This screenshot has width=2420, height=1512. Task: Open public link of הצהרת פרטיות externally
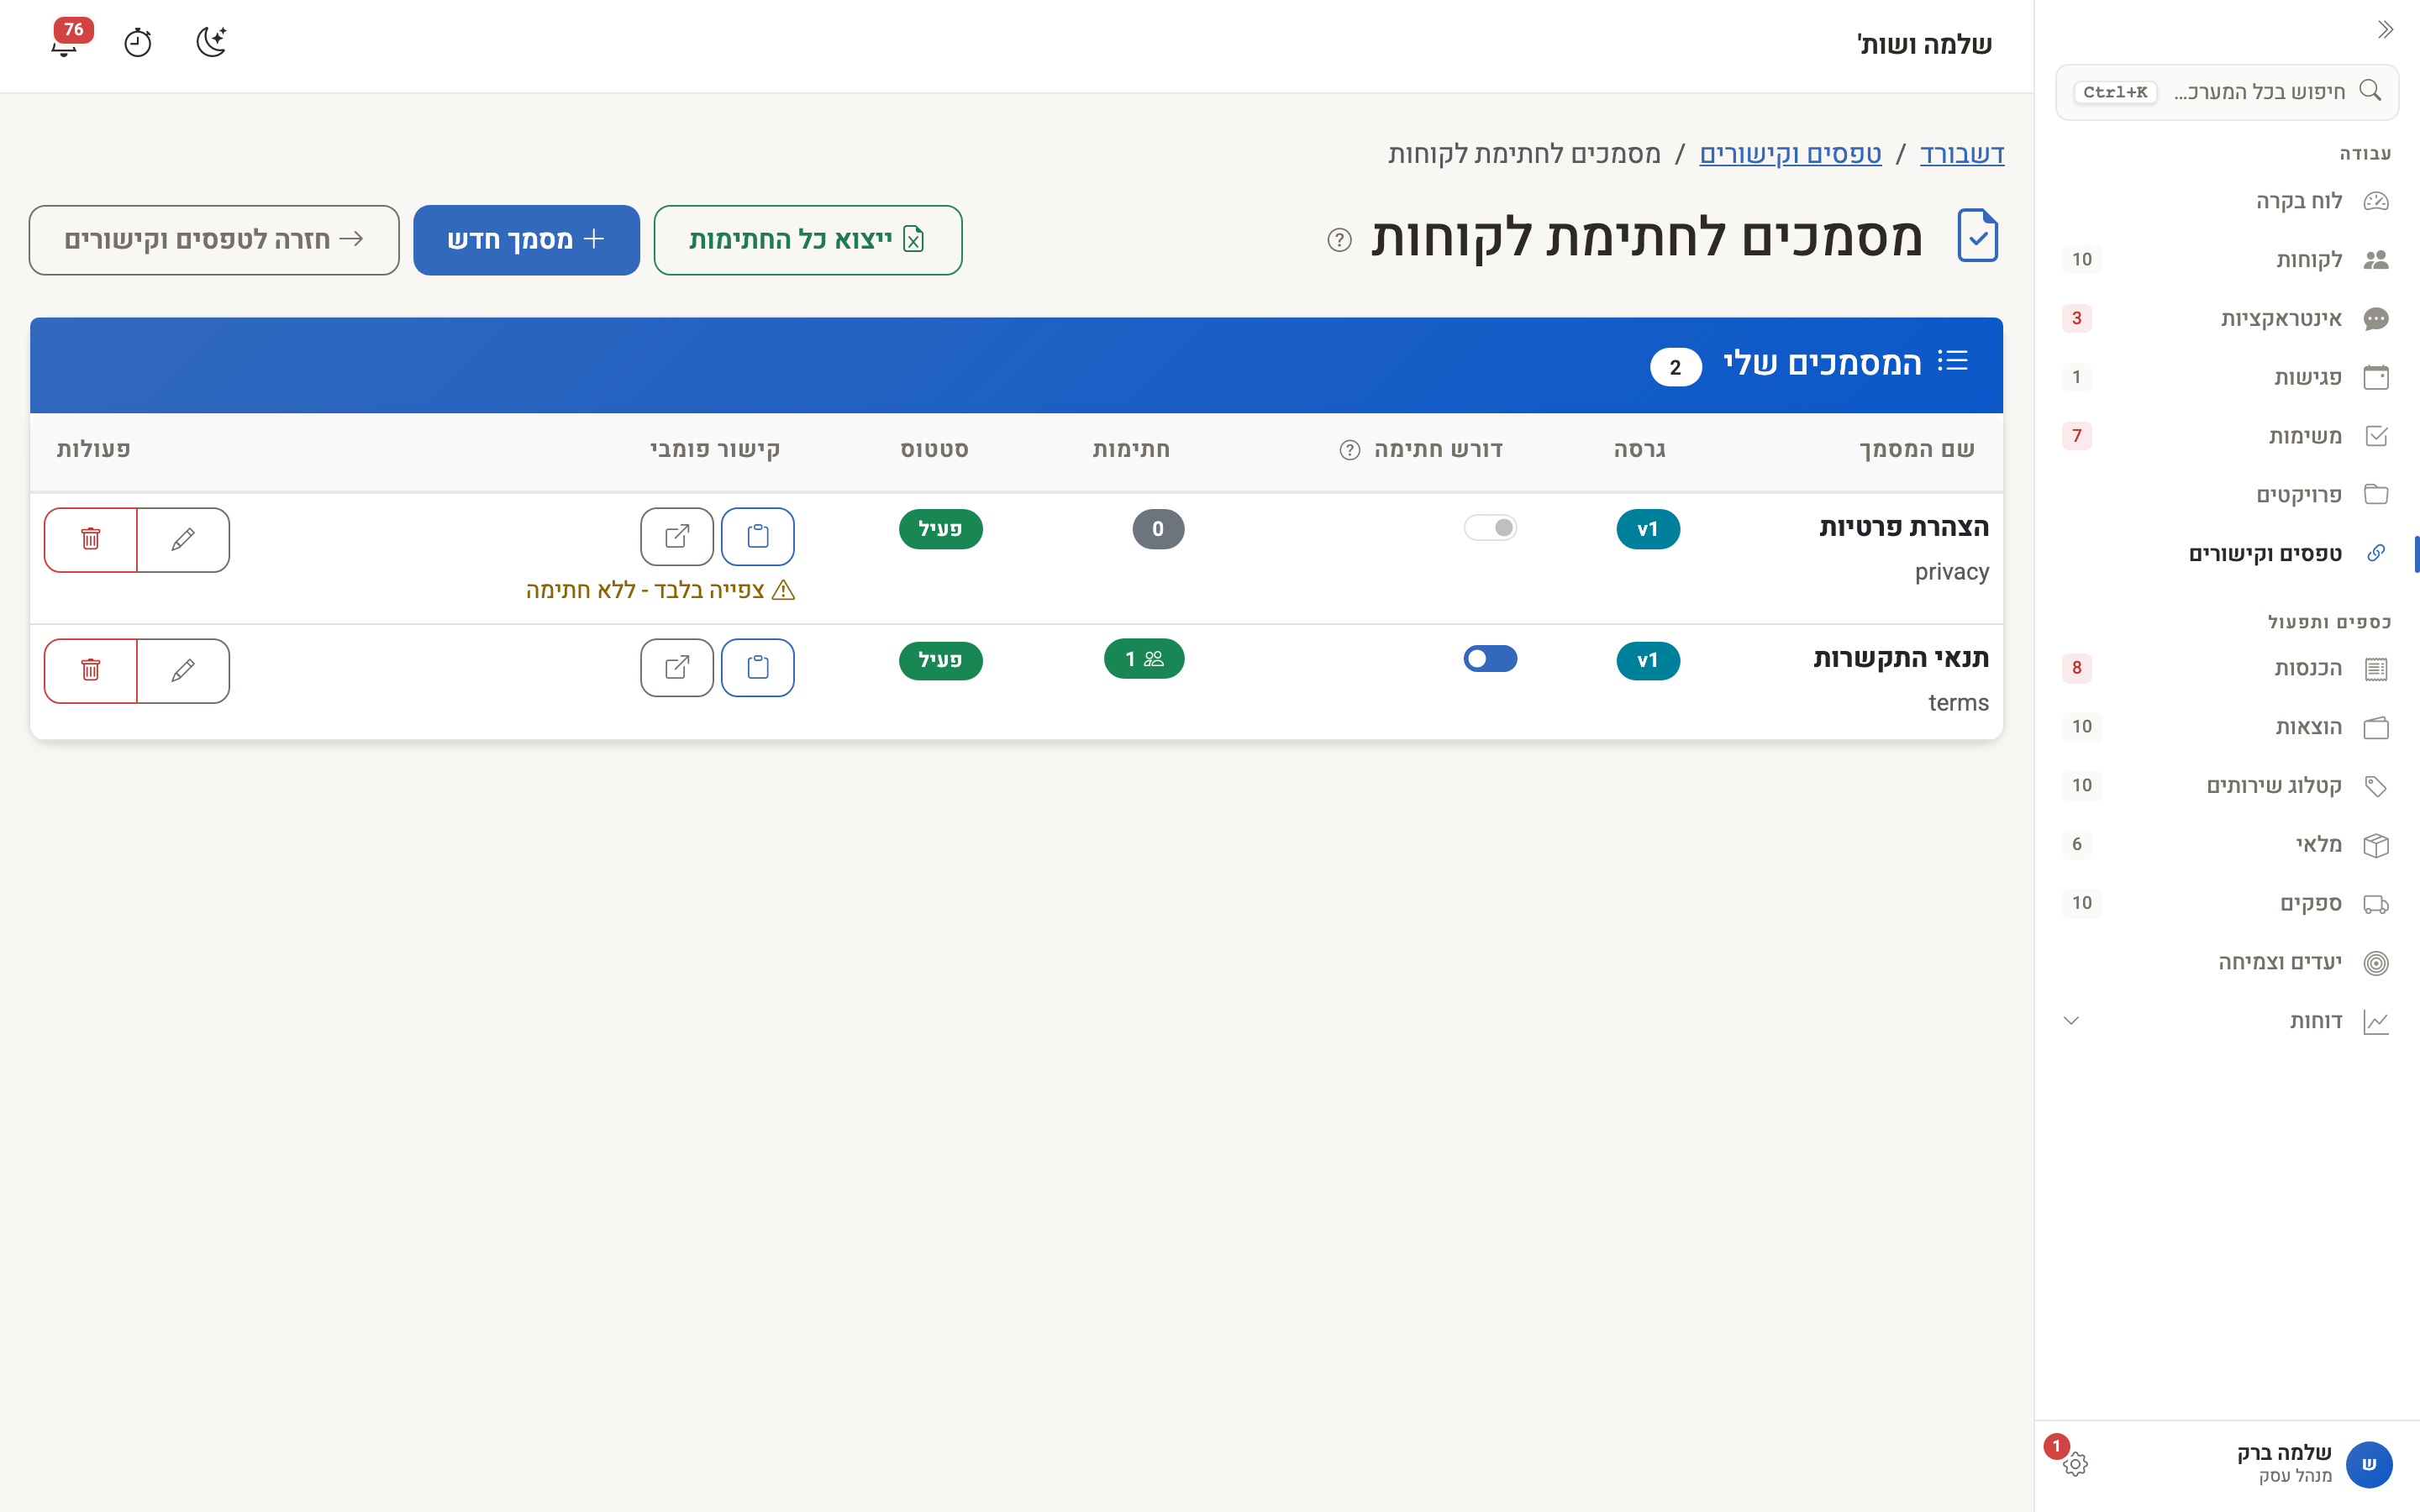[677, 537]
